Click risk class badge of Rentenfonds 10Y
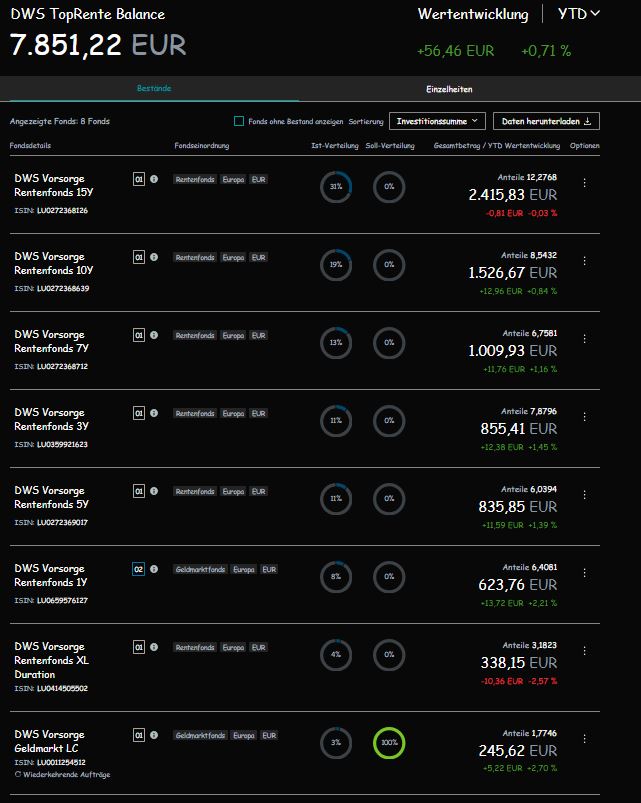 pyautogui.click(x=139, y=257)
